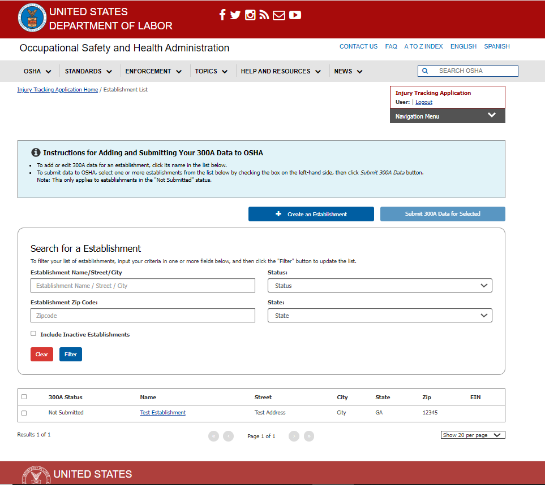Expand the OSHA menu
Screen dimensions: 545x485
38,71
